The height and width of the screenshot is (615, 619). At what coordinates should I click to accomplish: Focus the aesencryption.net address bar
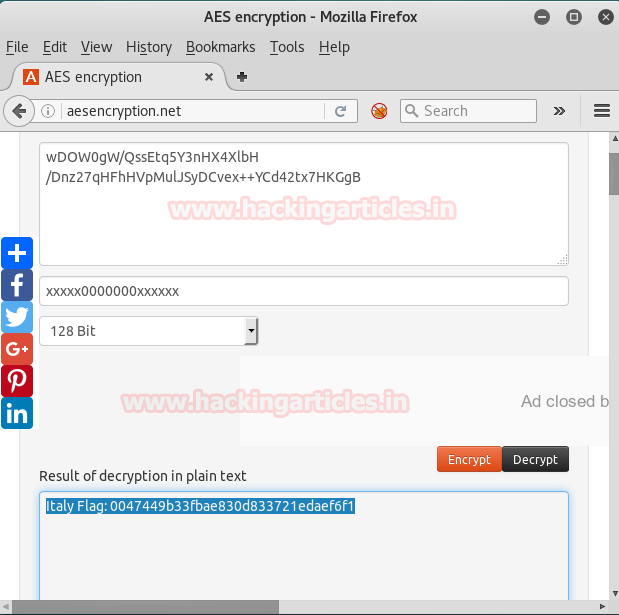click(193, 111)
